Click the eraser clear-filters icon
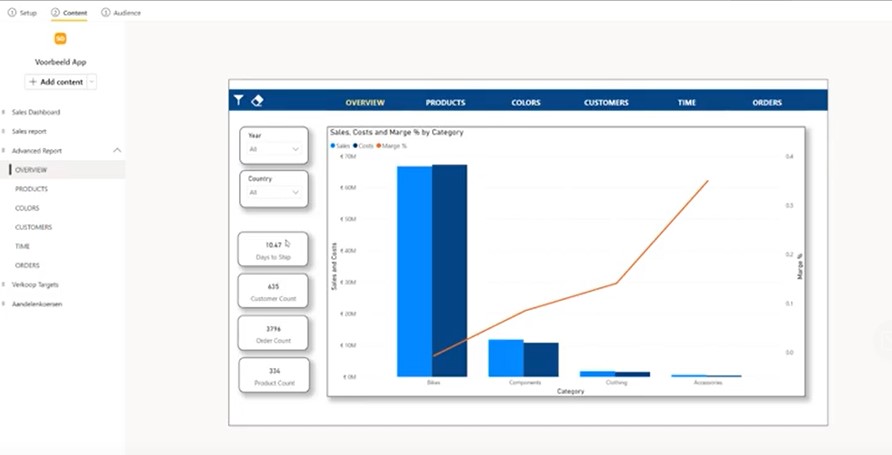This screenshot has width=892, height=455. [x=257, y=101]
